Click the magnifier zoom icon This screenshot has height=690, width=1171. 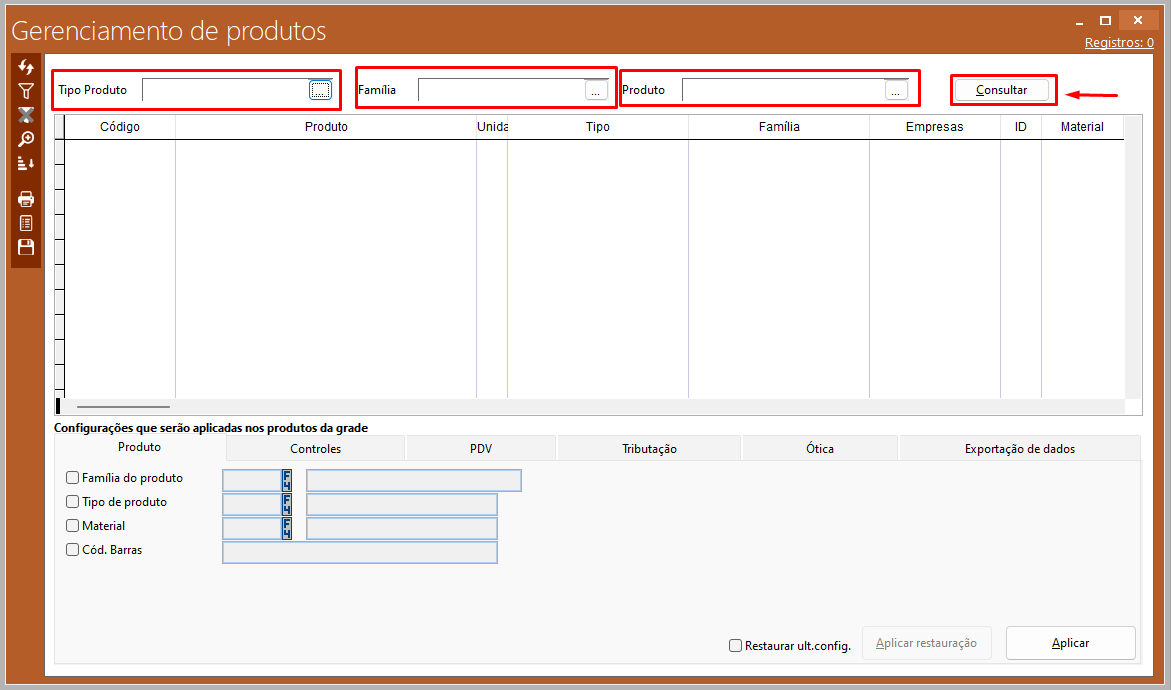click(26, 139)
